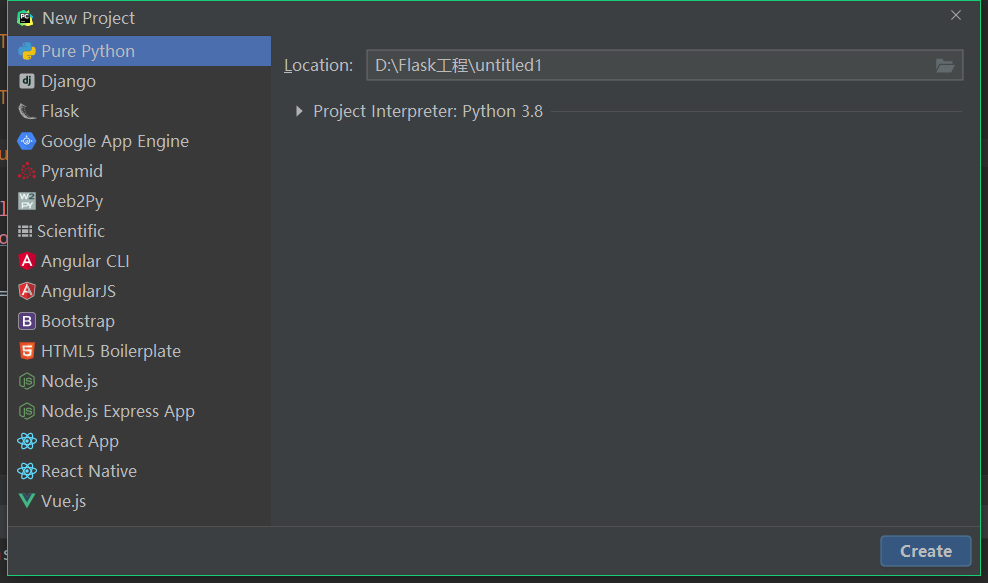Select Pure Python in the project list
The height and width of the screenshot is (583, 988).
pyautogui.click(x=139, y=51)
